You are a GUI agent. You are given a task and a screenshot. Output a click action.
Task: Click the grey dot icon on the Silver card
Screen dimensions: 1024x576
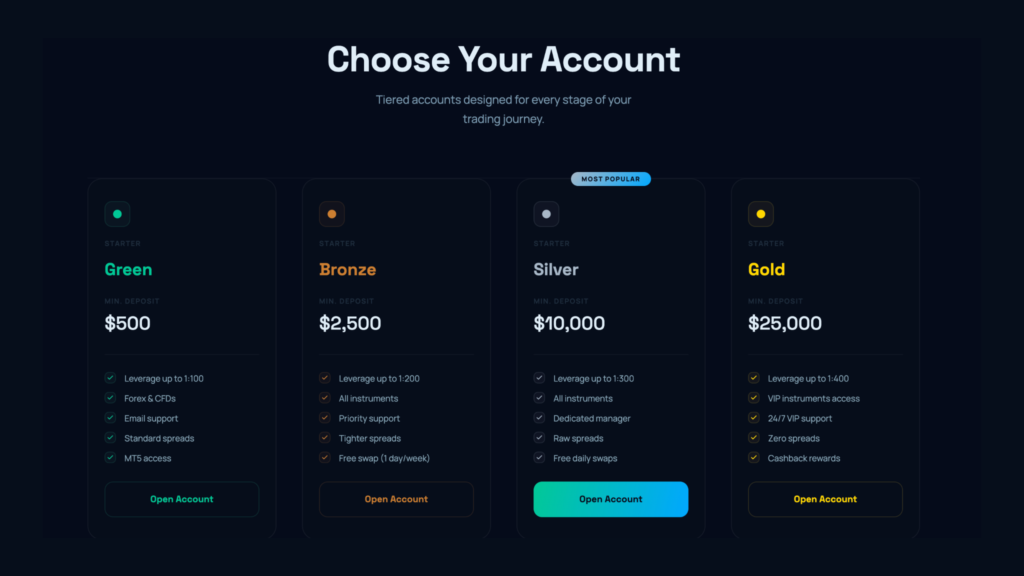(x=546, y=214)
